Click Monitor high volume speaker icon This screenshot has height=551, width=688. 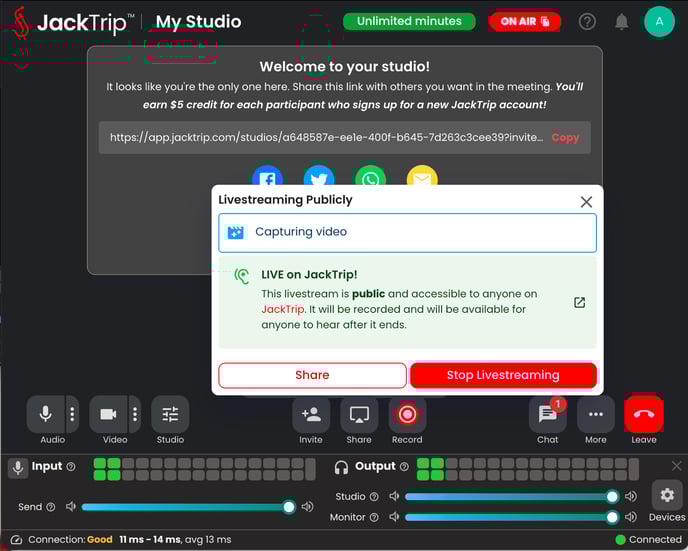click(631, 517)
